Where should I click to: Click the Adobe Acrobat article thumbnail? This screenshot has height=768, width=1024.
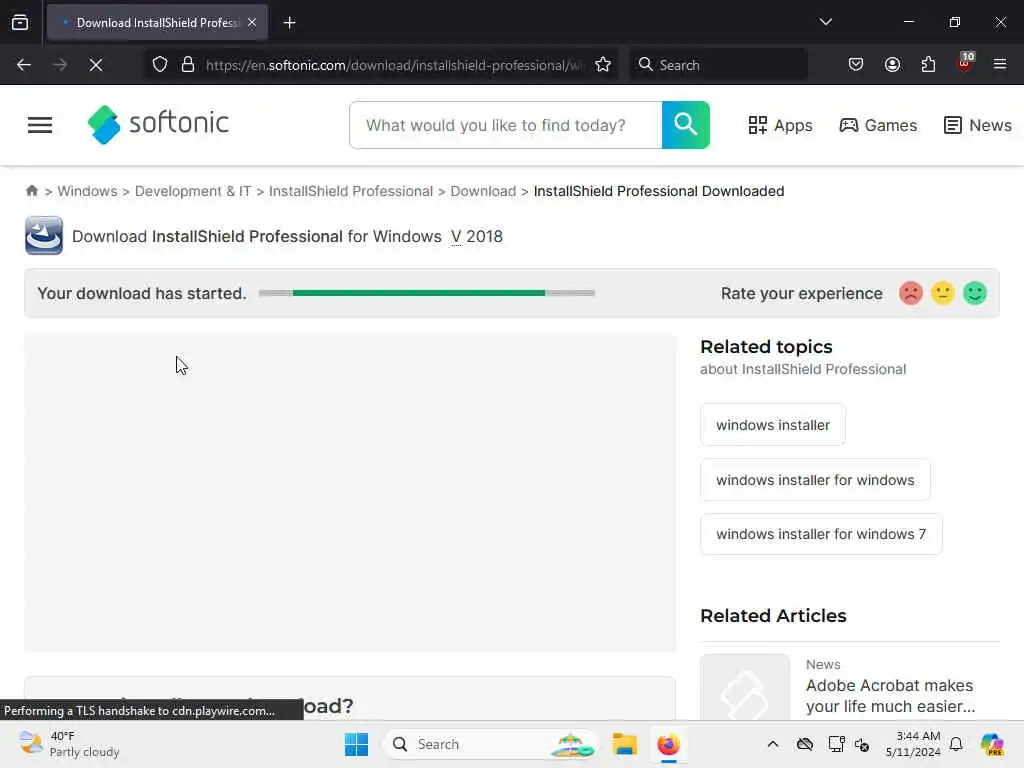pyautogui.click(x=744, y=687)
